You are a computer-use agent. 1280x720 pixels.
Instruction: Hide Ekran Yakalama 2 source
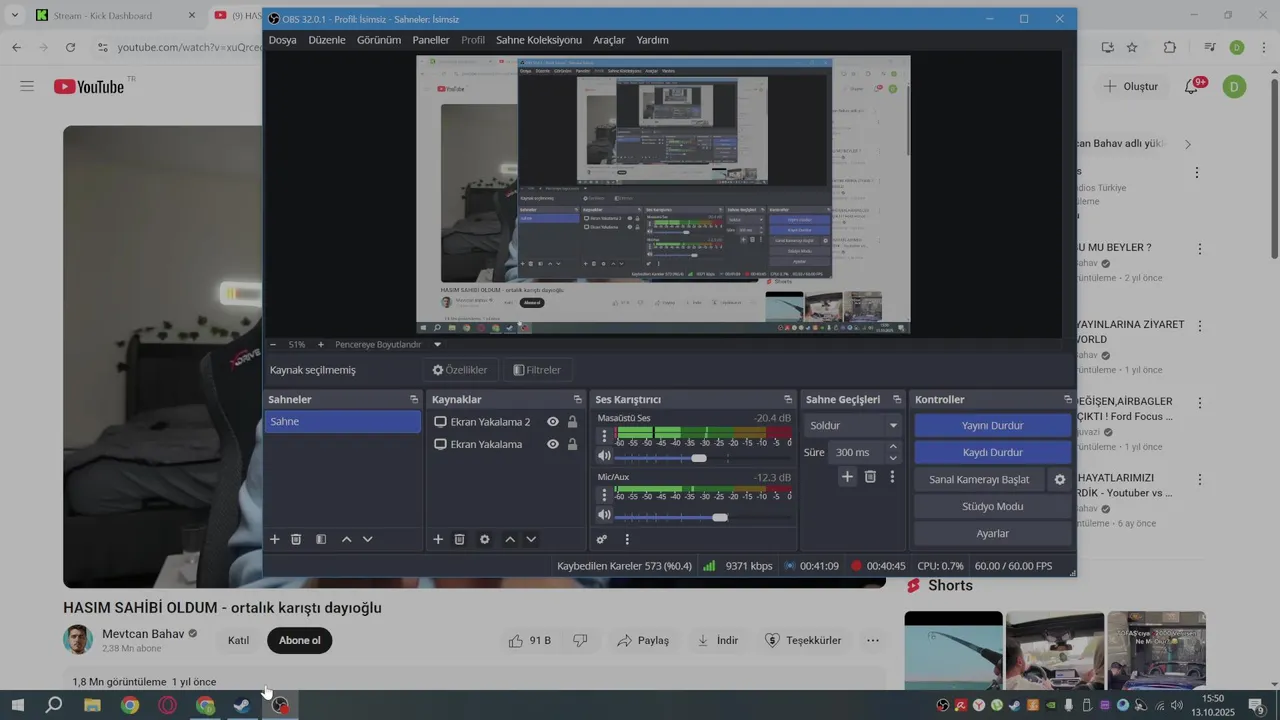(552, 422)
